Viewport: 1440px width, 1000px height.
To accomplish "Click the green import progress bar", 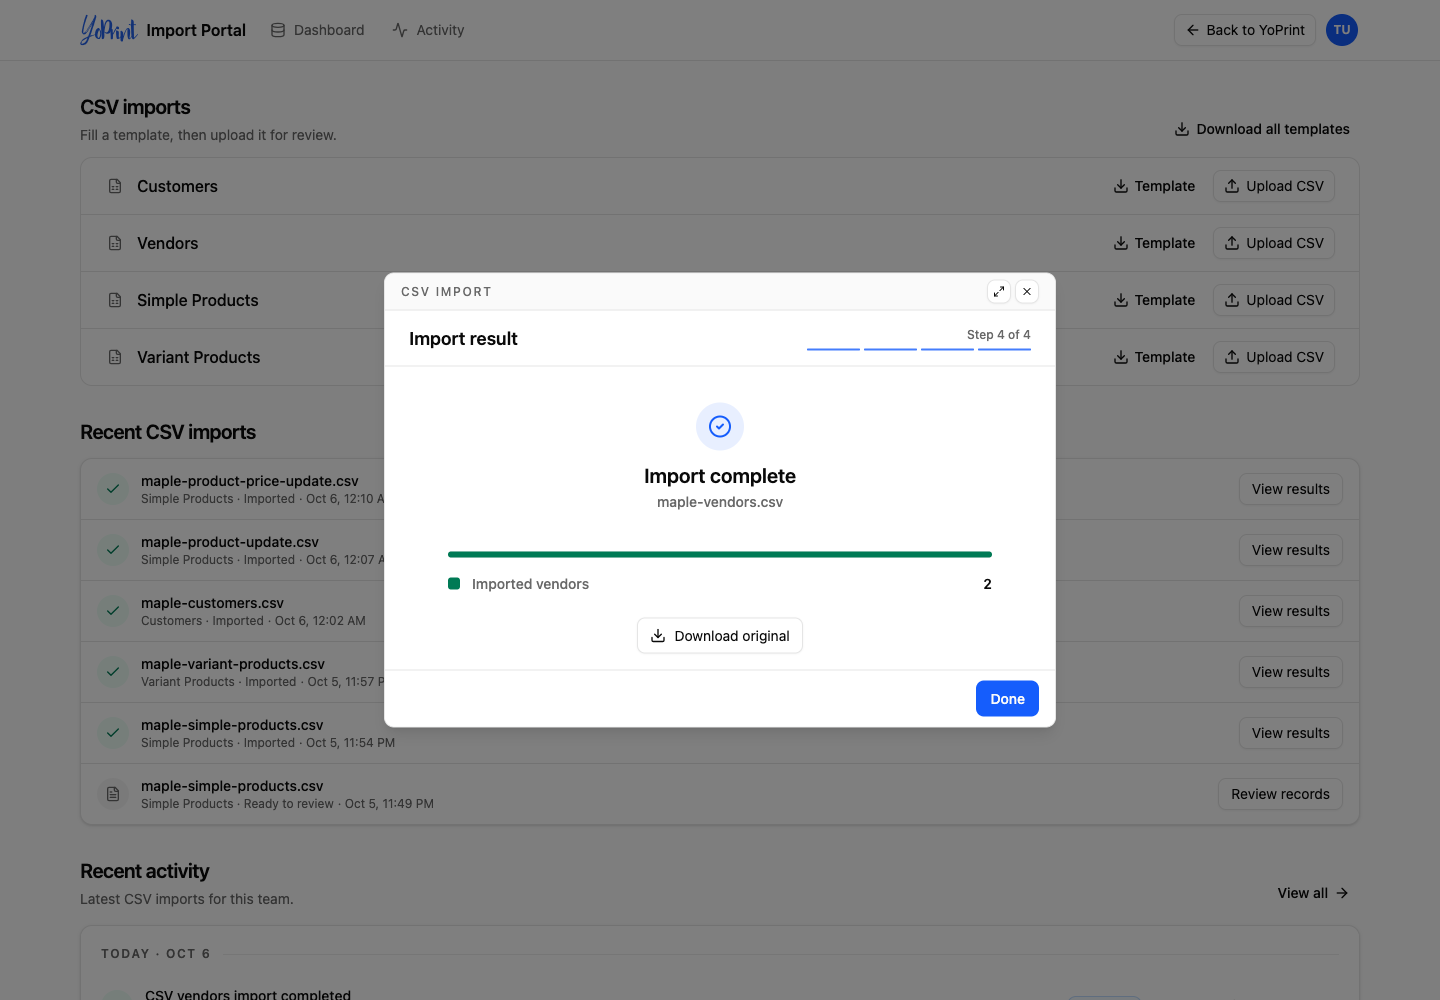I will [x=720, y=554].
